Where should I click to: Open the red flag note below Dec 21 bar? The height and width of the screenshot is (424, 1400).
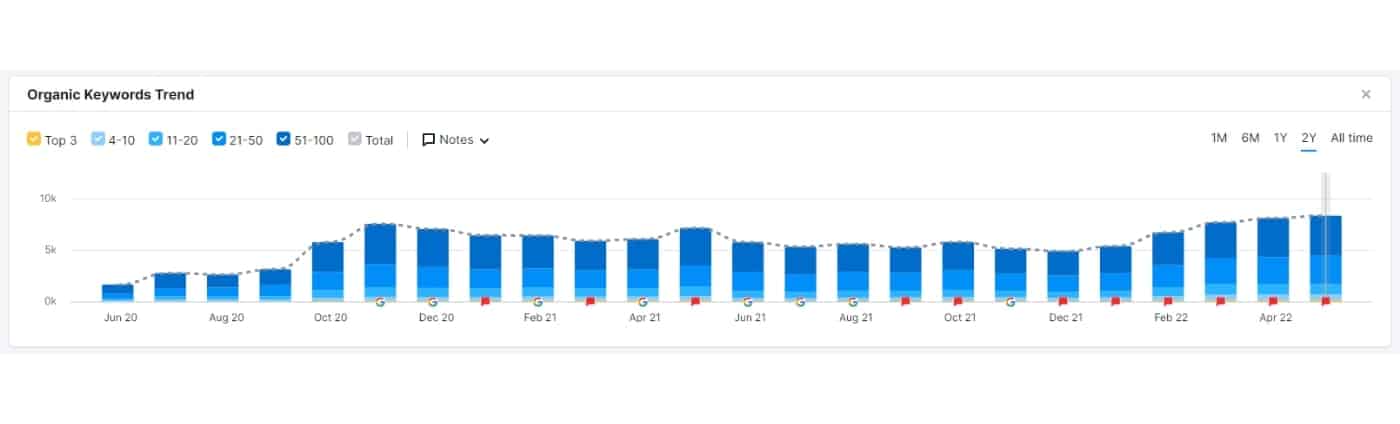[1063, 301]
